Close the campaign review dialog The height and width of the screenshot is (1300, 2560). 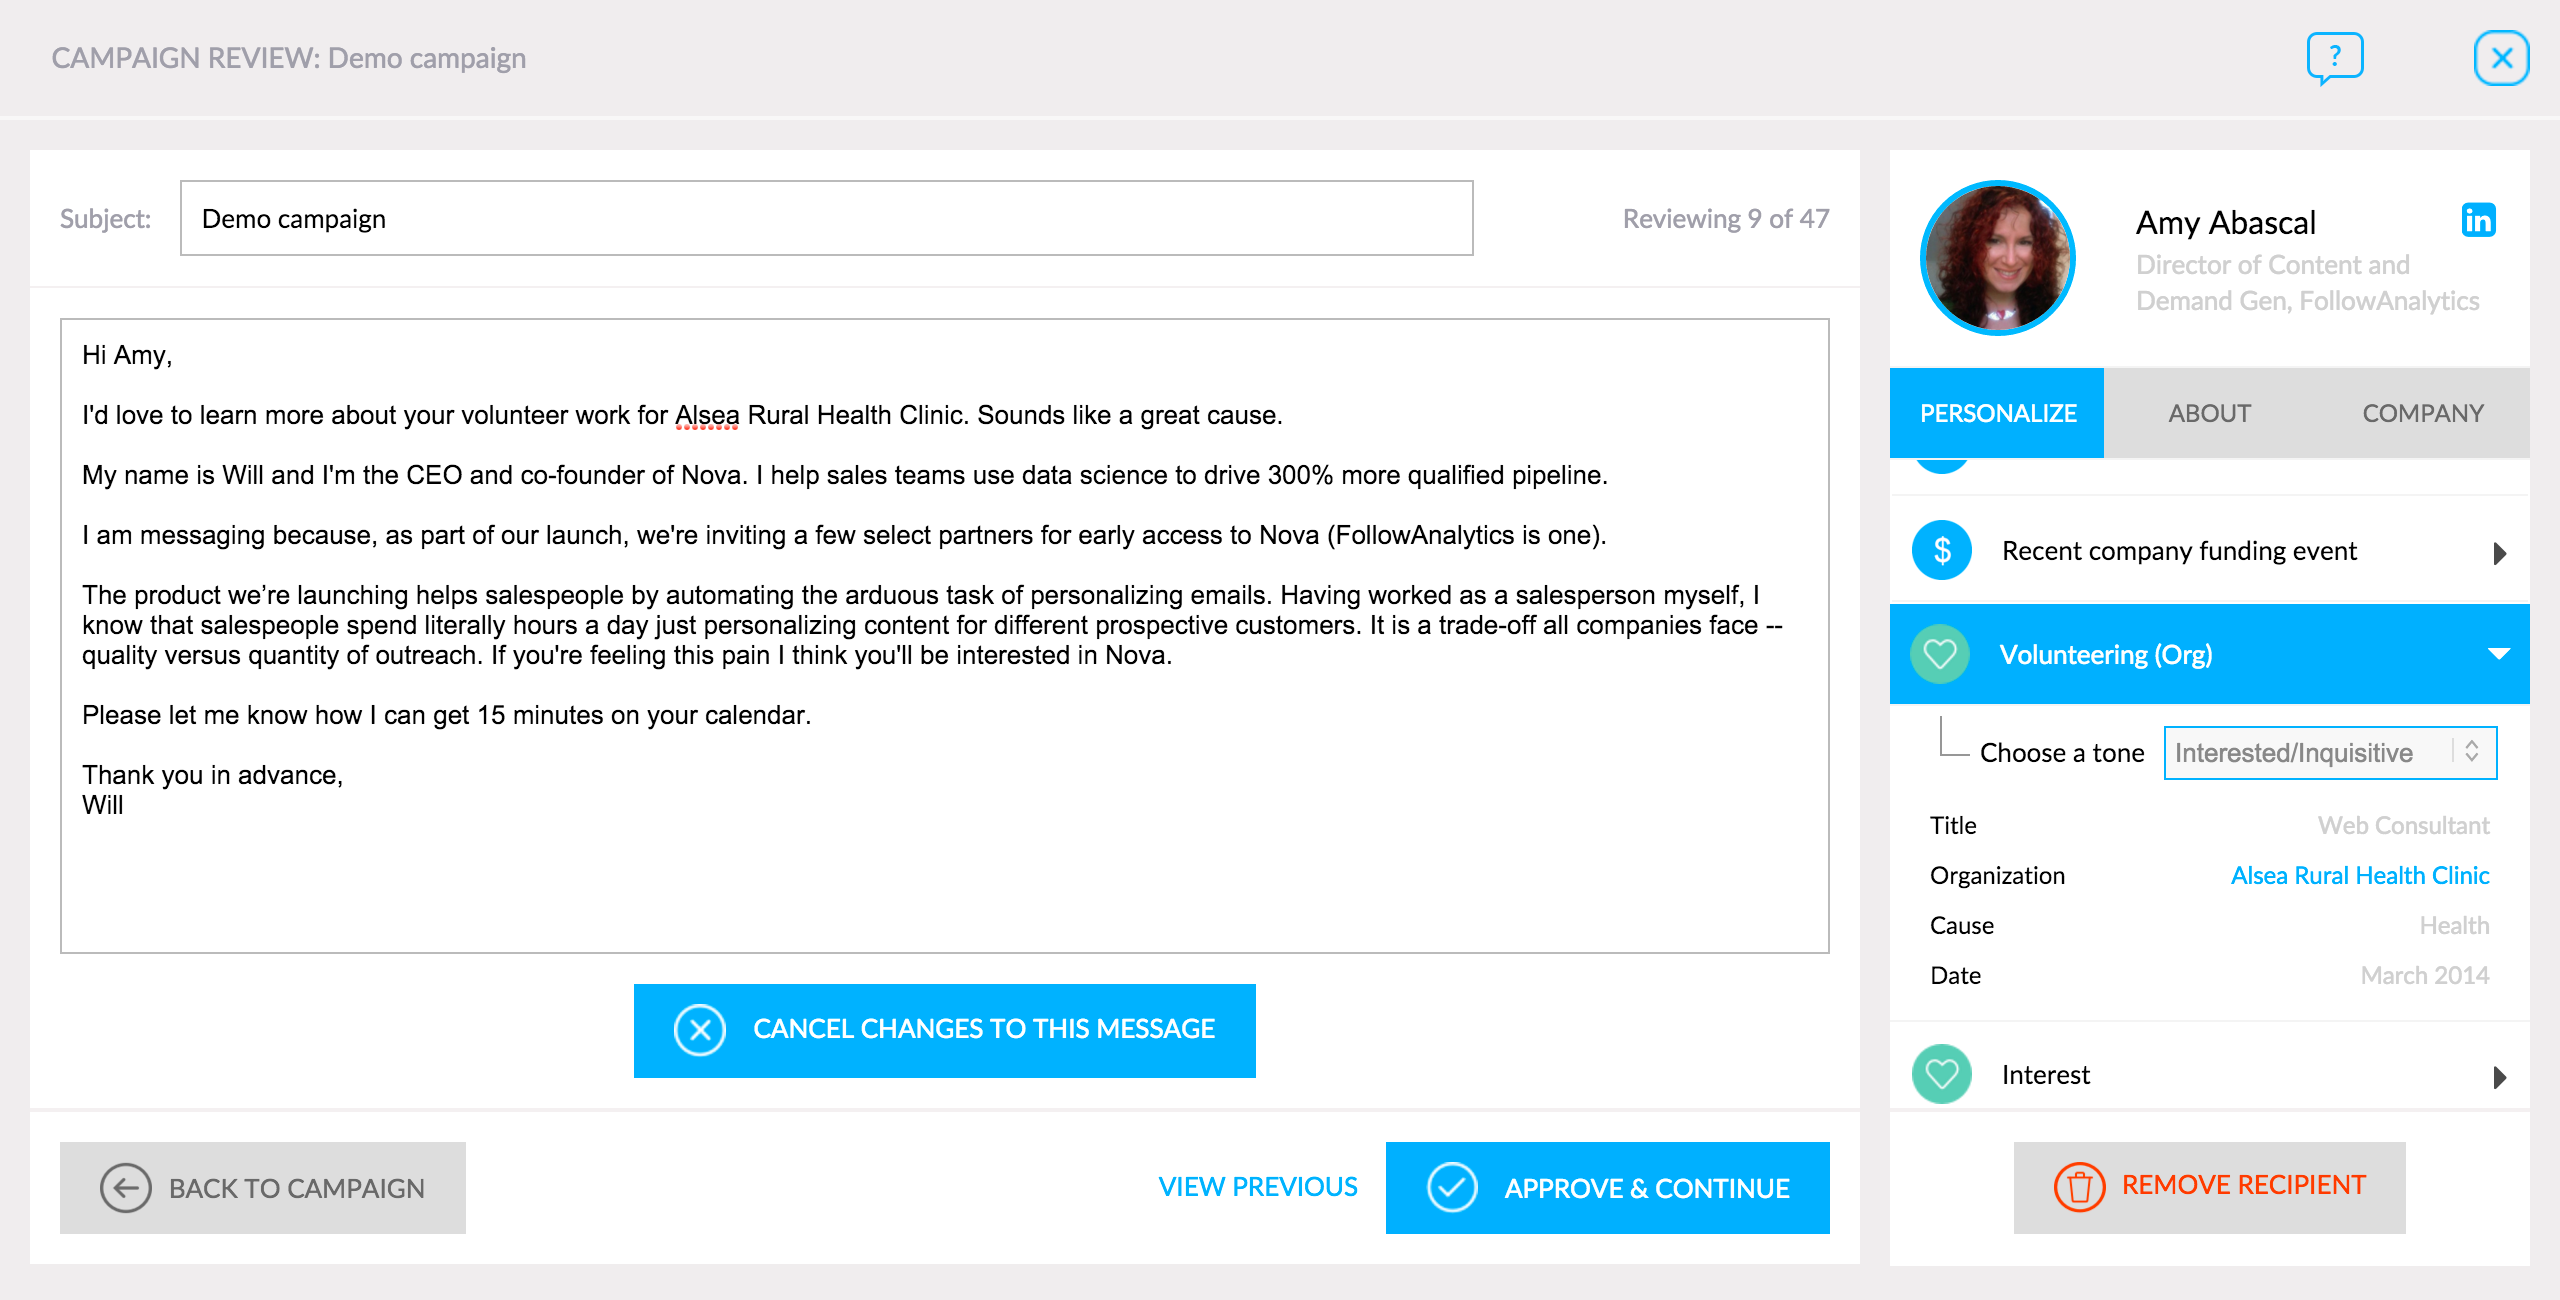(2501, 58)
